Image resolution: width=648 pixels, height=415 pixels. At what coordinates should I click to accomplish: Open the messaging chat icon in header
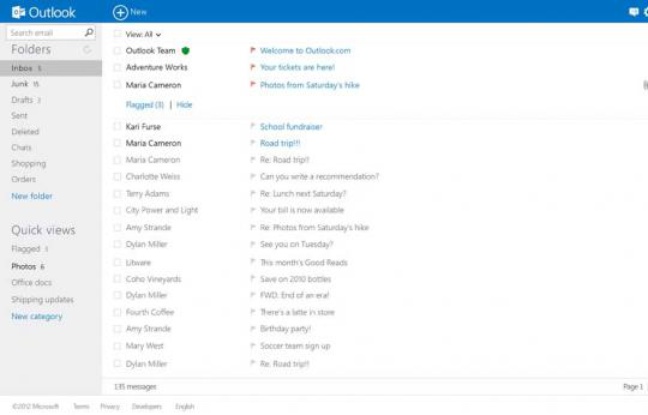pyautogui.click(x=634, y=12)
